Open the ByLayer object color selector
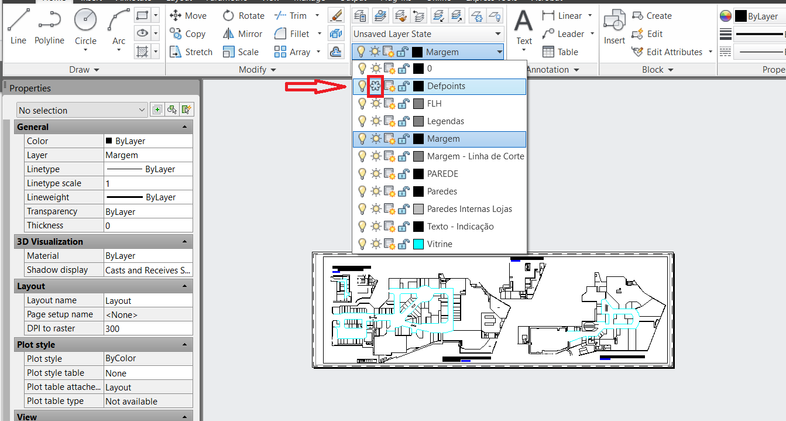 coord(759,16)
